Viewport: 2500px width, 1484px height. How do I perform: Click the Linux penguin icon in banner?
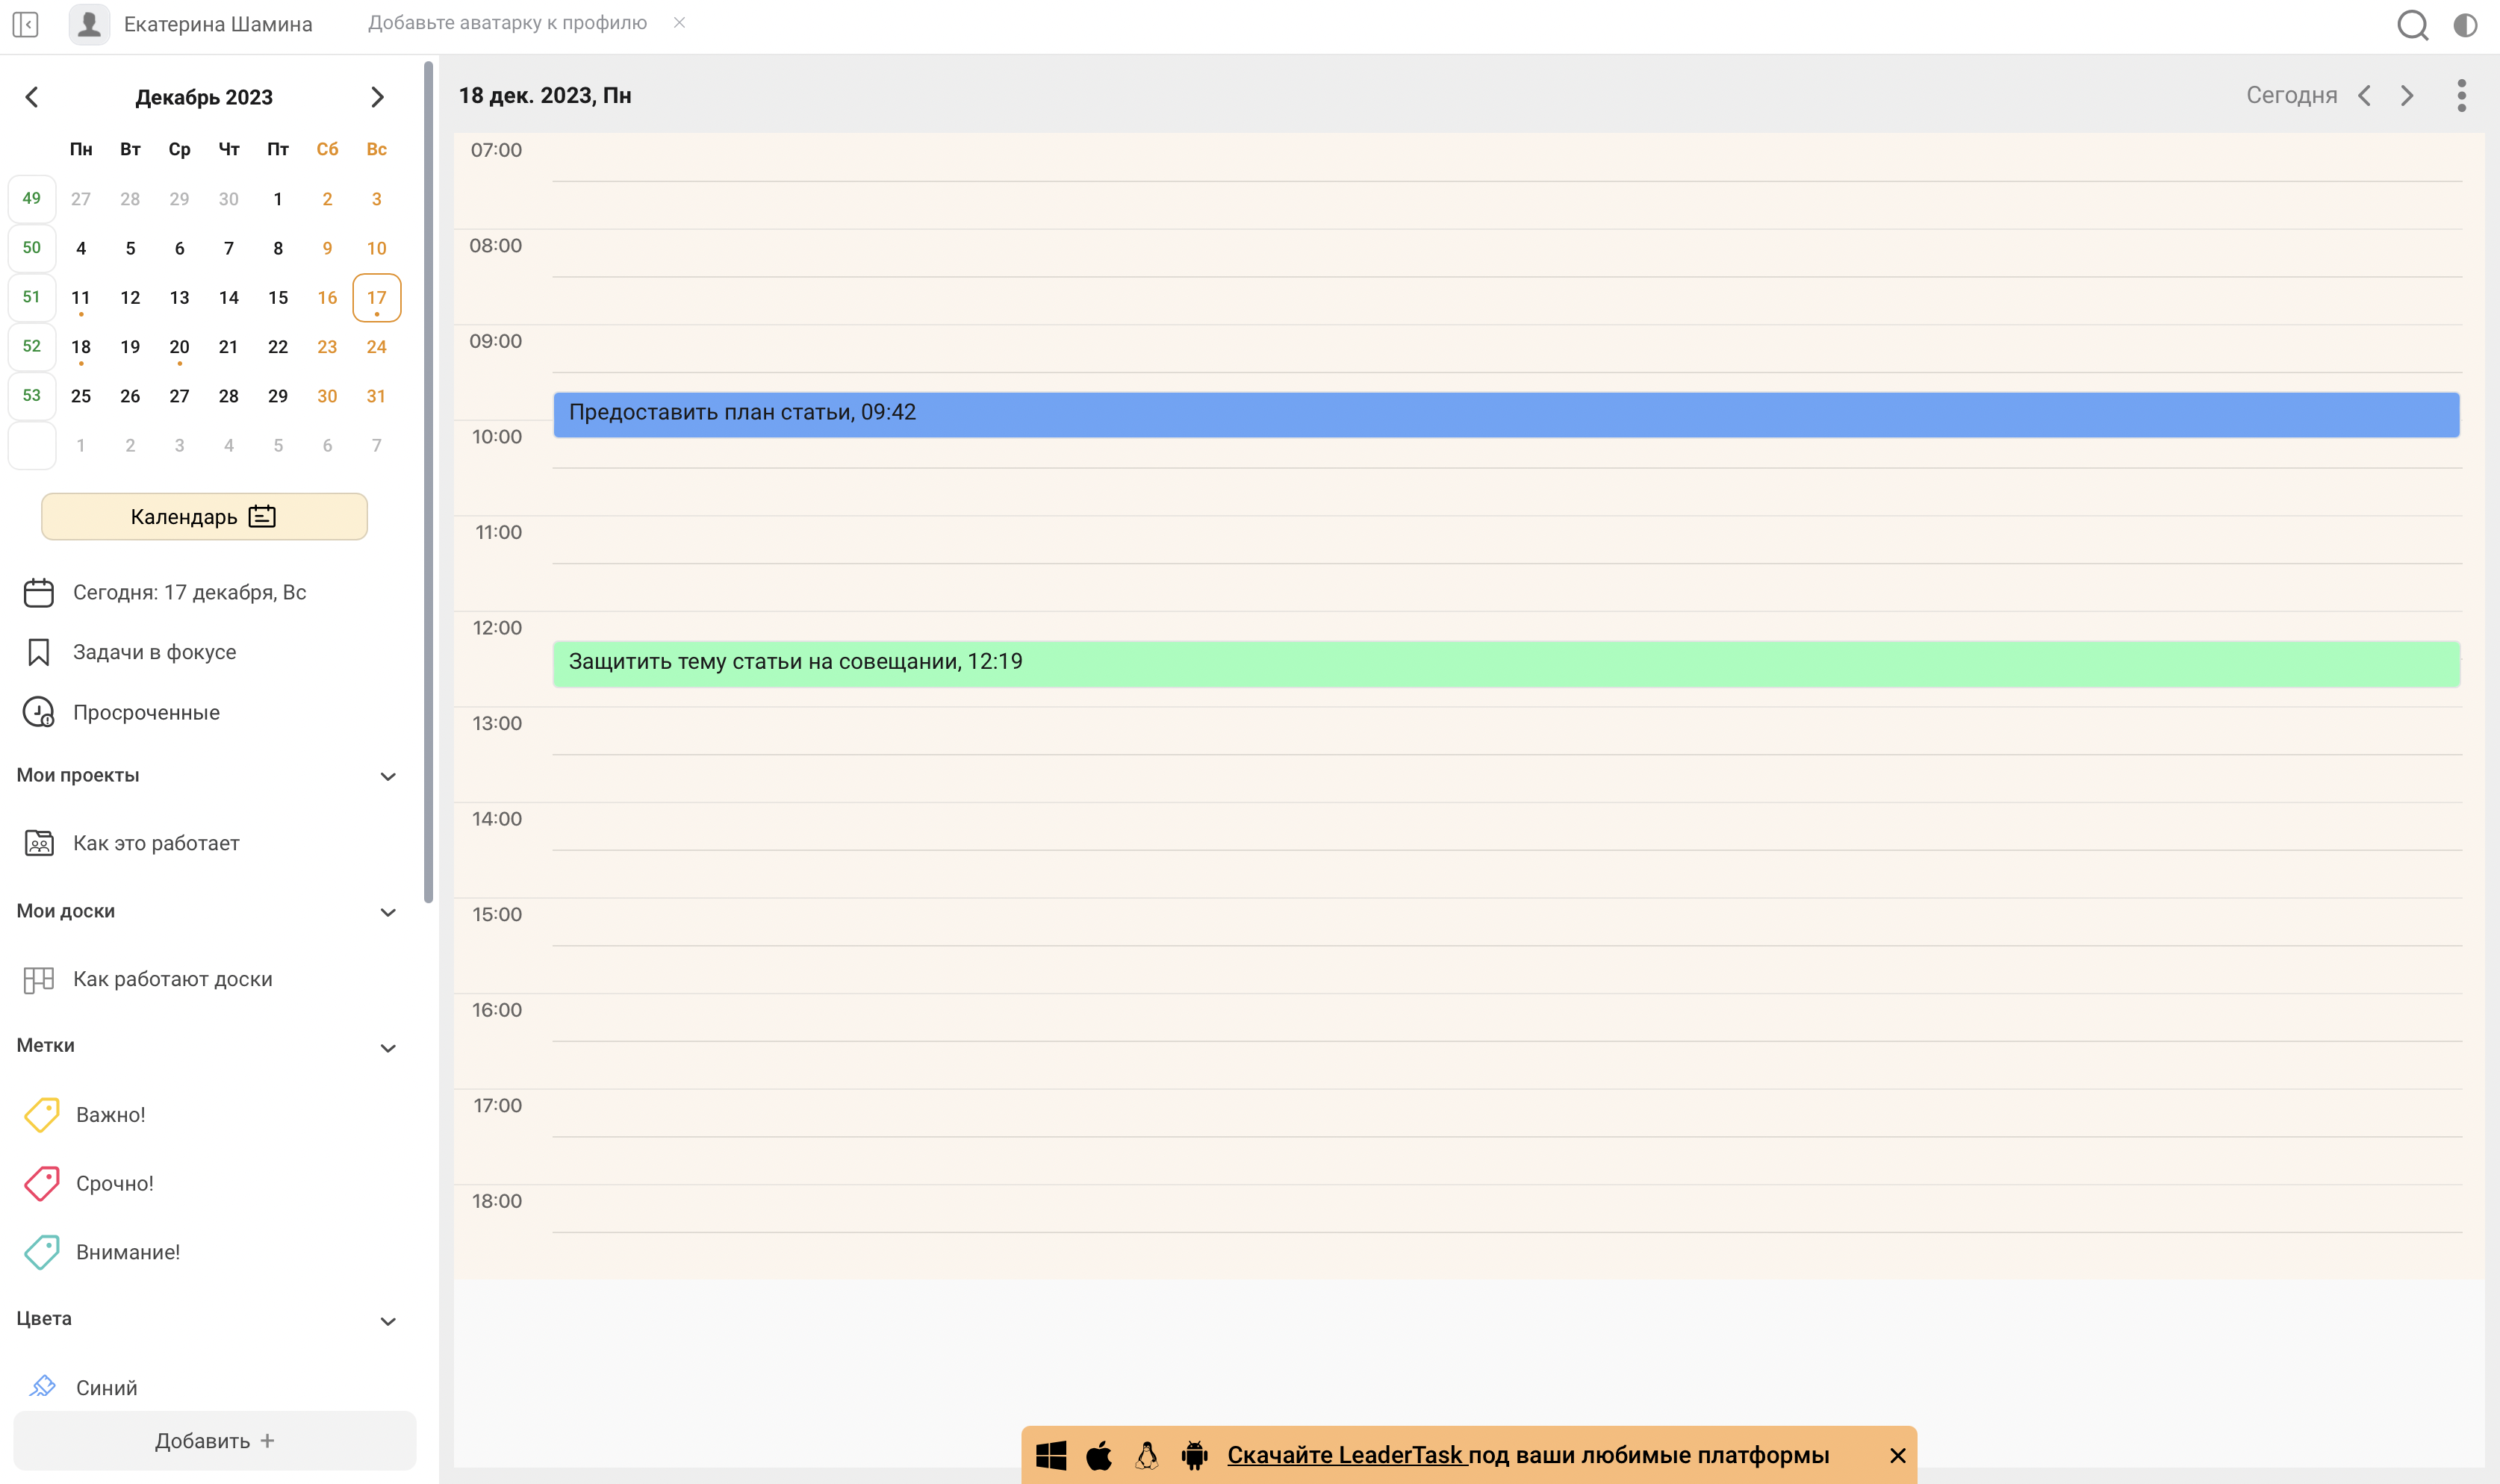coord(1147,1455)
